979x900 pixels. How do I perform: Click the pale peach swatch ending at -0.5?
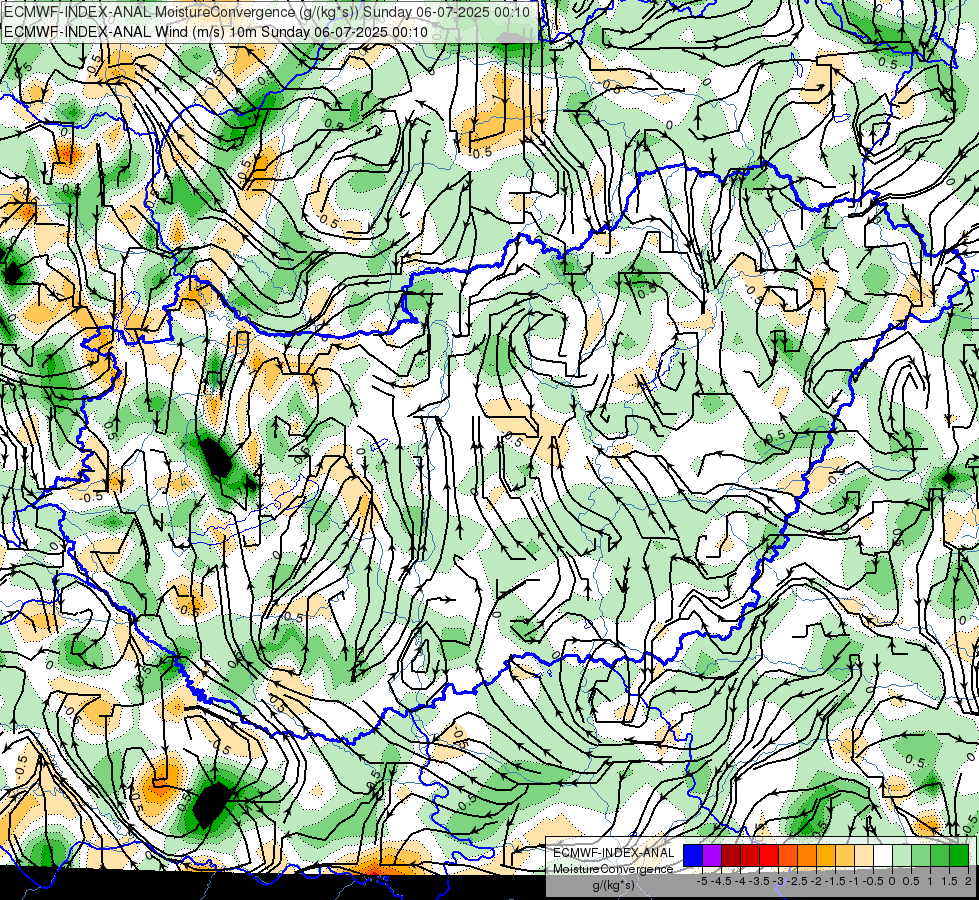click(864, 855)
